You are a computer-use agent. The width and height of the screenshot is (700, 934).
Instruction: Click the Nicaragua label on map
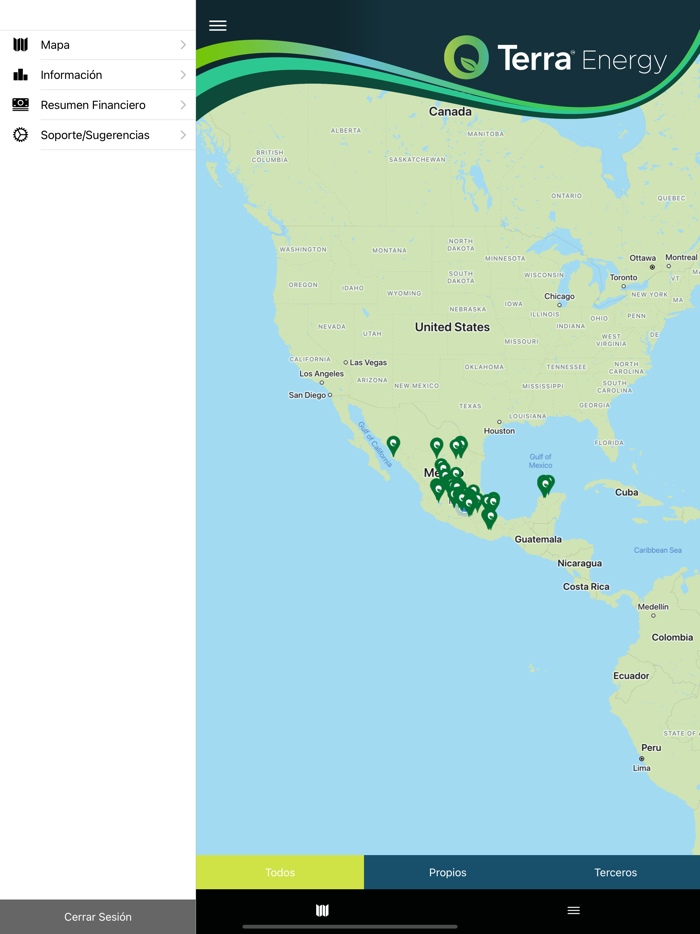tap(580, 563)
